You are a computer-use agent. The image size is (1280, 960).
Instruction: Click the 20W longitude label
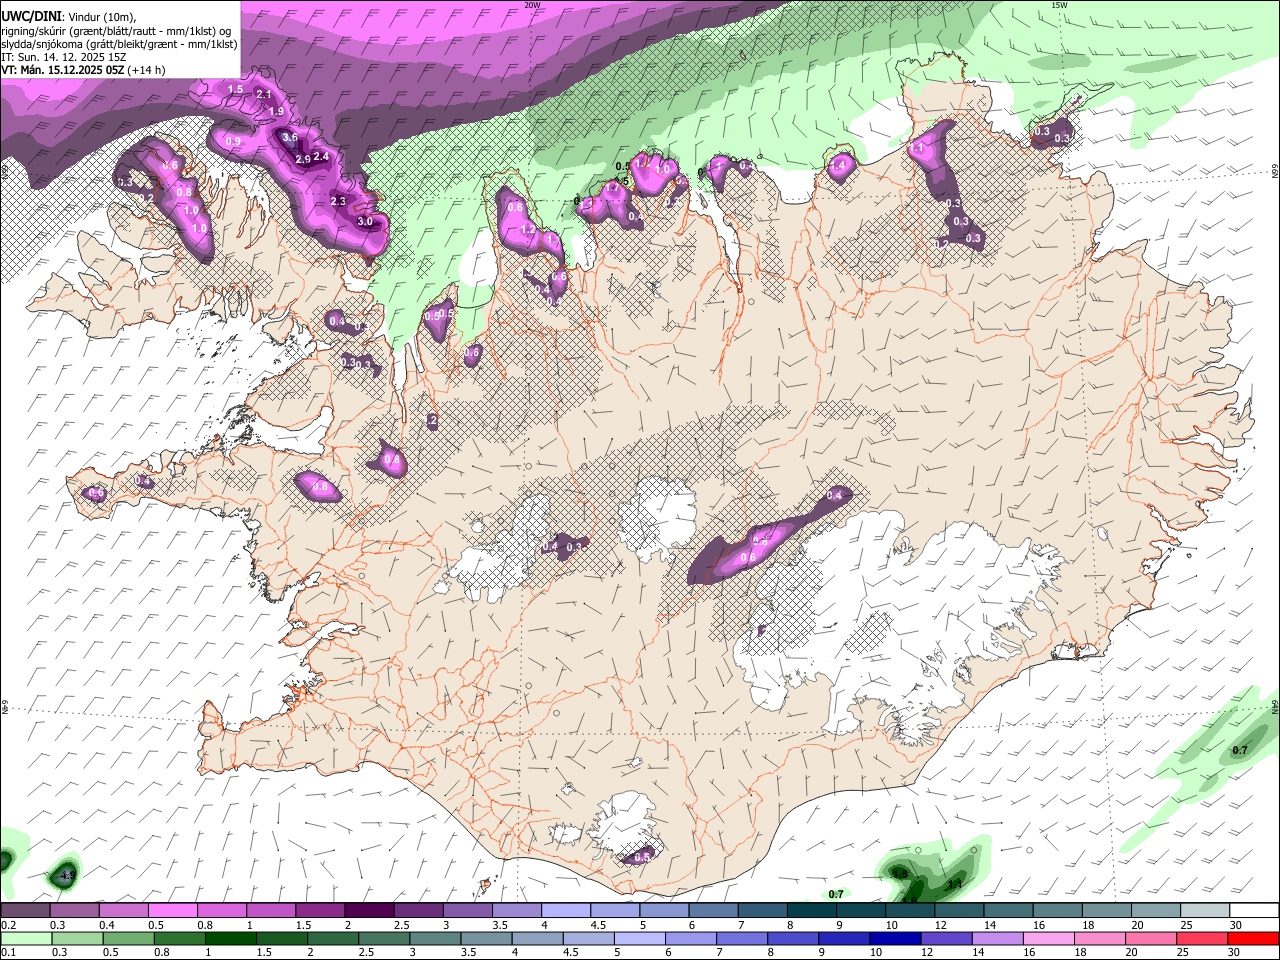[532, 5]
